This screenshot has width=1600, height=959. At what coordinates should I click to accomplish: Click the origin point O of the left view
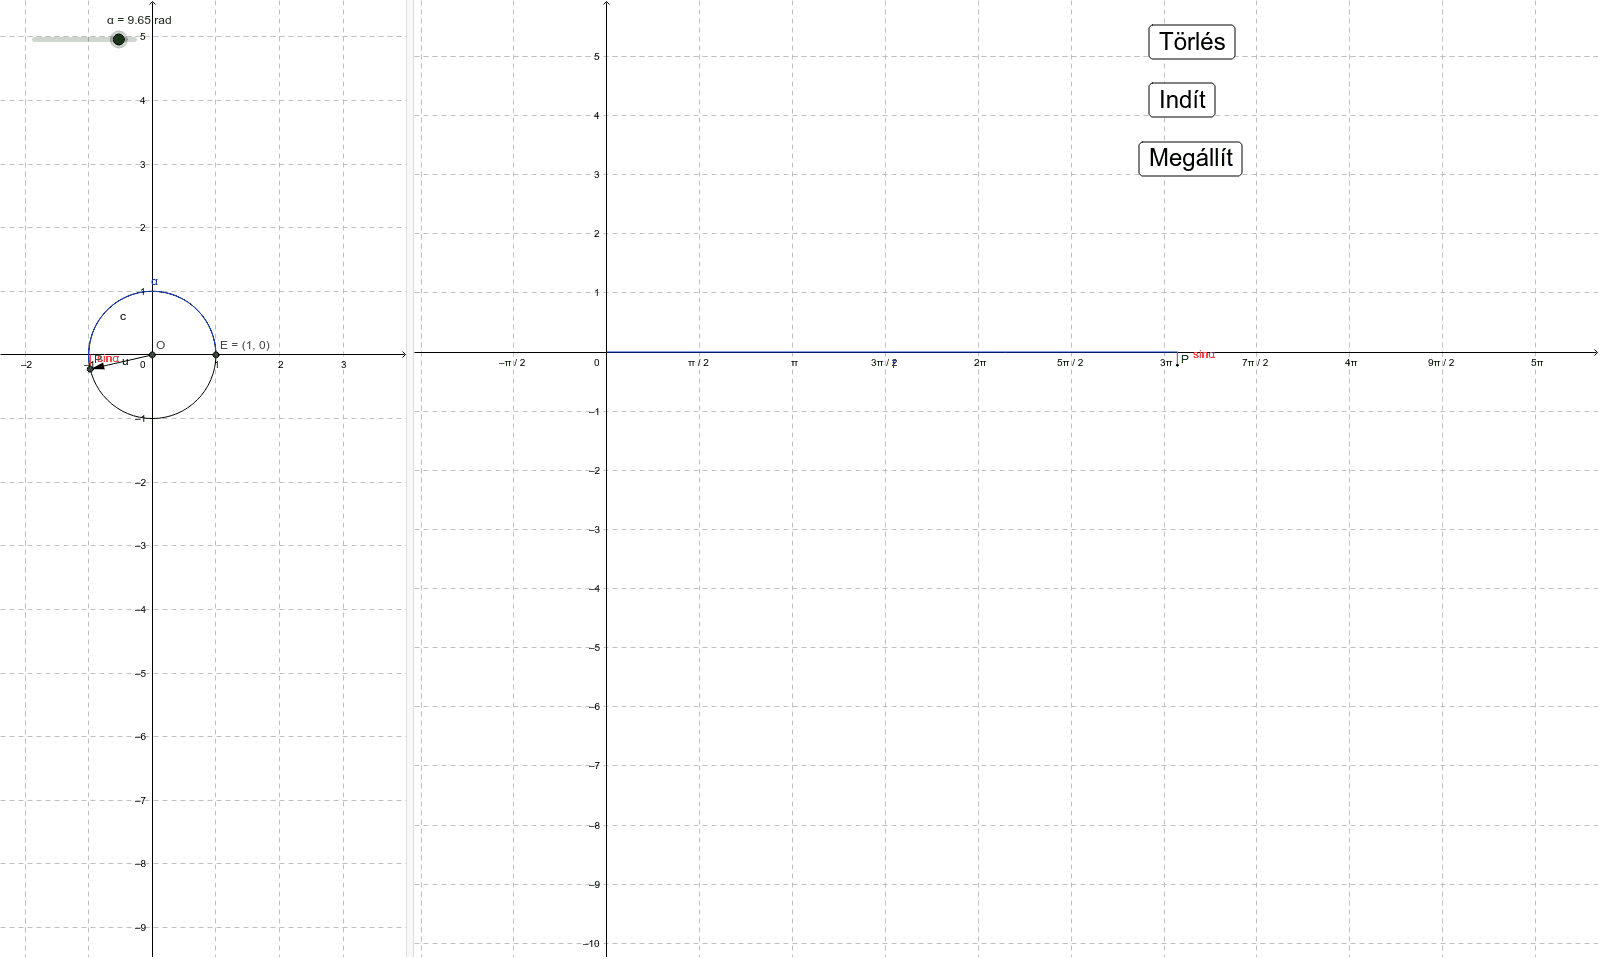point(152,353)
